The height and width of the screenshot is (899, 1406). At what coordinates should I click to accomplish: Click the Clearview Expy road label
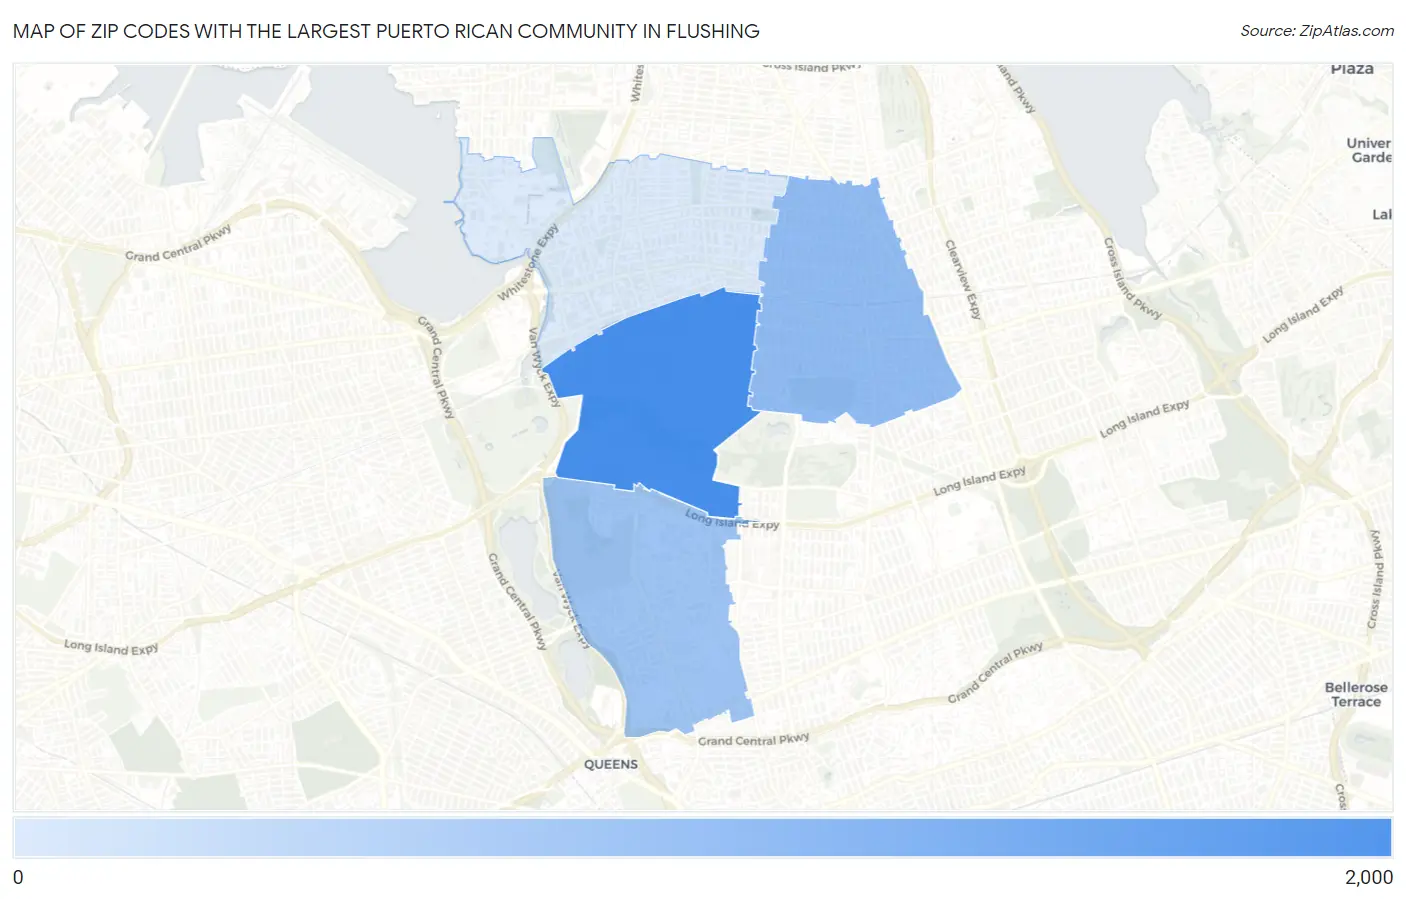pos(964,279)
